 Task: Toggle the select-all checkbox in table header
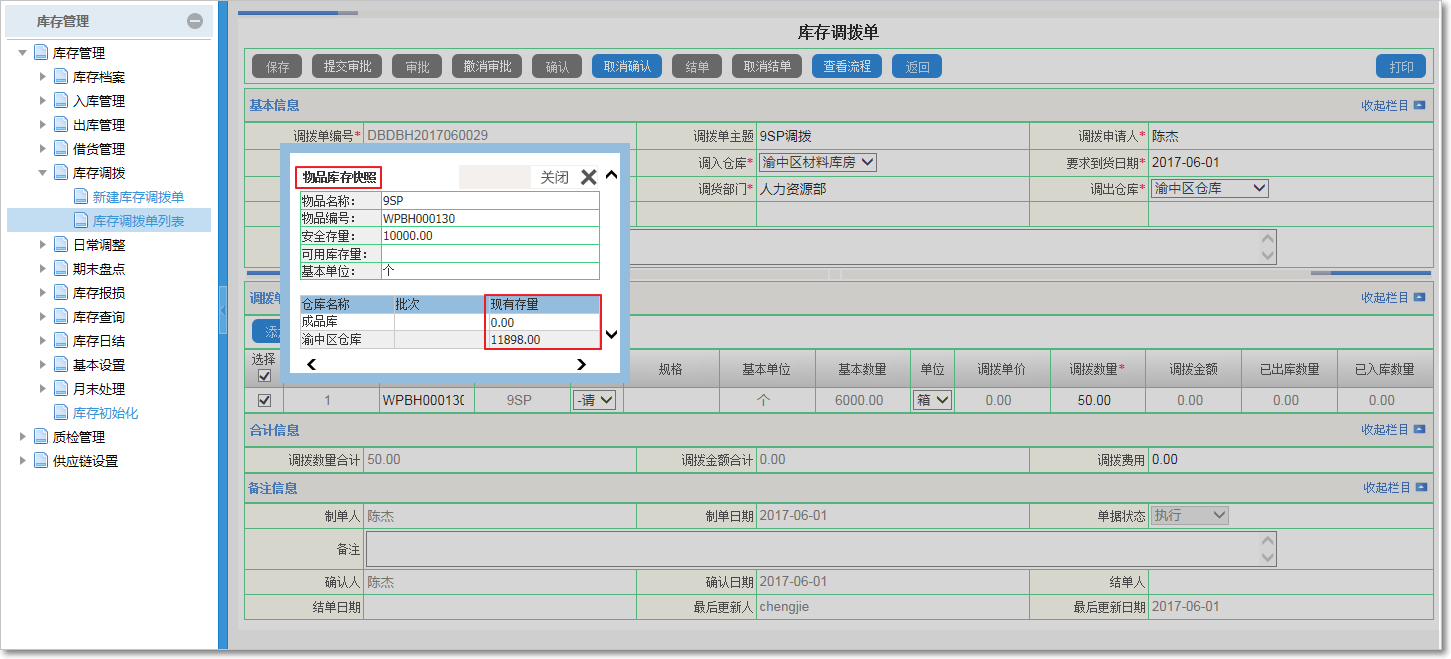(264, 376)
